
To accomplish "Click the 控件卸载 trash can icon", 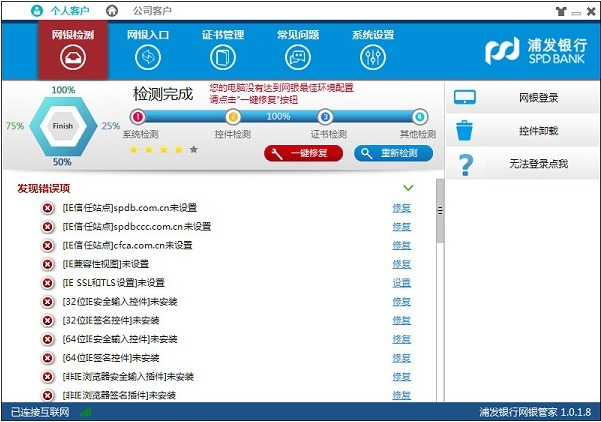I will [x=465, y=131].
